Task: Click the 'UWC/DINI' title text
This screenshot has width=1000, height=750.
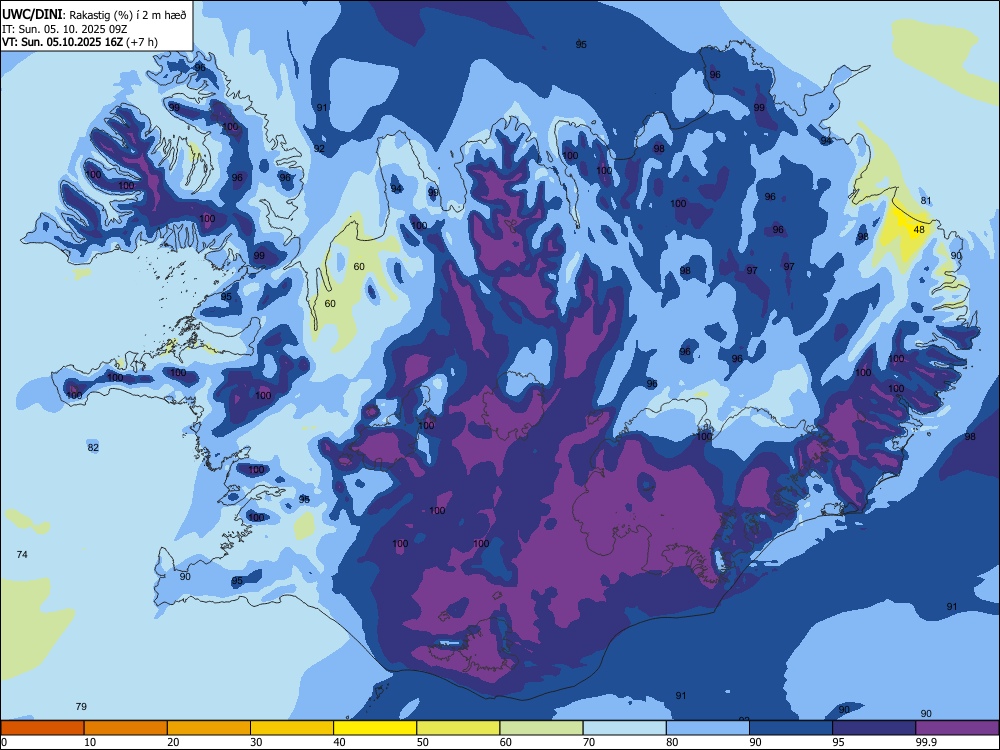Action: point(32,15)
